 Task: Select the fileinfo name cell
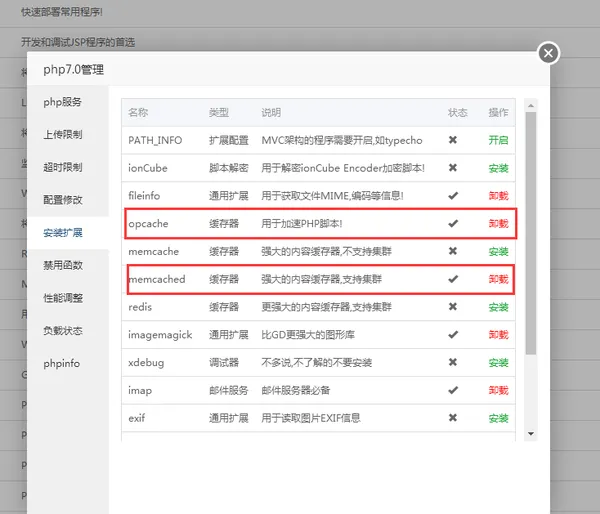[144, 196]
